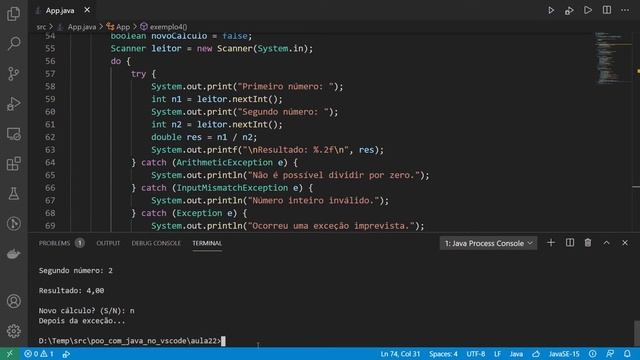Click JavaSE-15 runtime in status bar
The height and width of the screenshot is (360, 640).
(x=564, y=354)
